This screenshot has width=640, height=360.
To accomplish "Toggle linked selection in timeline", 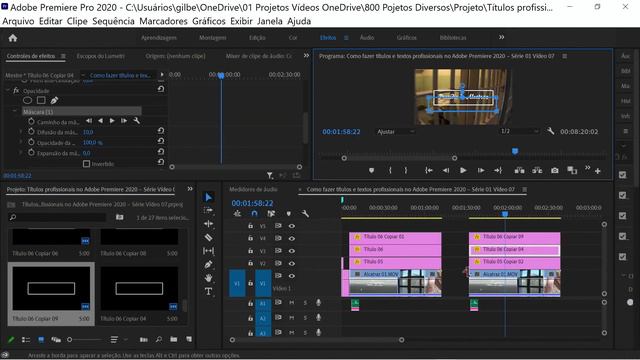I will (x=271, y=213).
